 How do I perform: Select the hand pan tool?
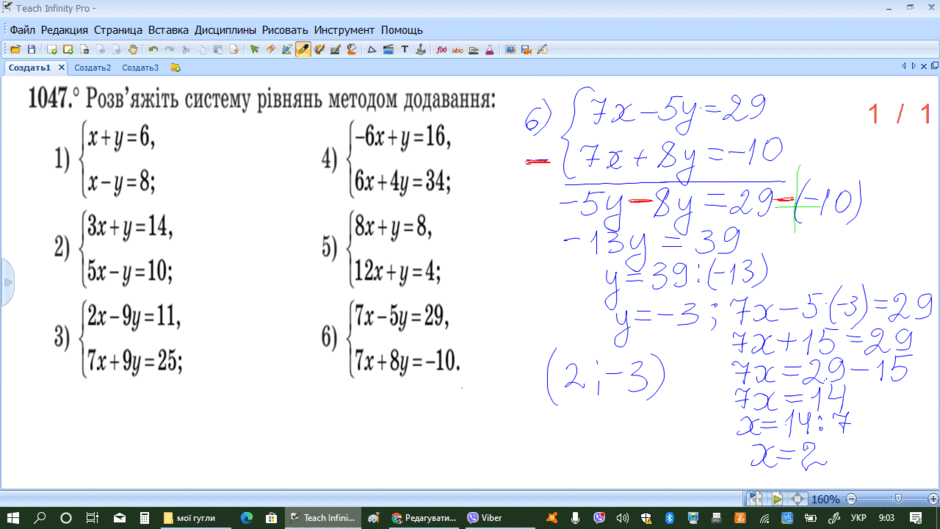(x=132, y=50)
